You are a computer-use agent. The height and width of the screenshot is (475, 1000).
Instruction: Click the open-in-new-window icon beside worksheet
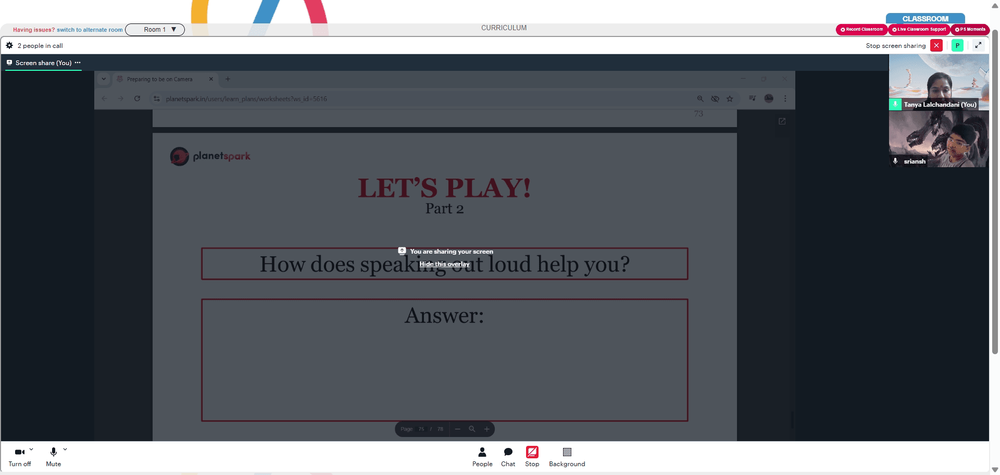pos(782,121)
